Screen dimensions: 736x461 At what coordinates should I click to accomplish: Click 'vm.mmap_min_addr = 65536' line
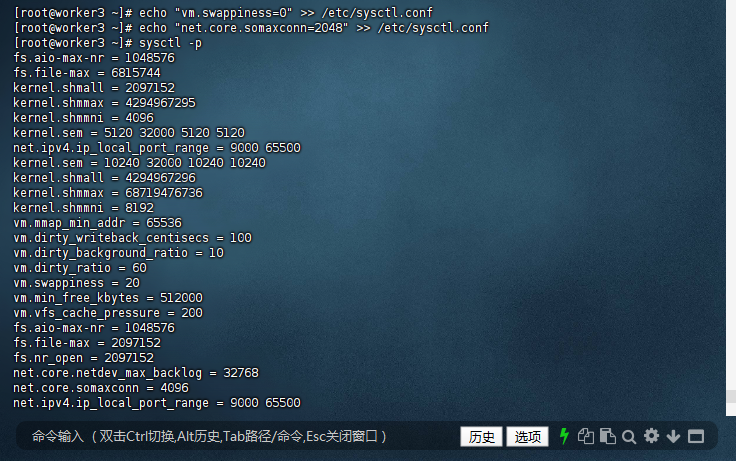(x=98, y=223)
